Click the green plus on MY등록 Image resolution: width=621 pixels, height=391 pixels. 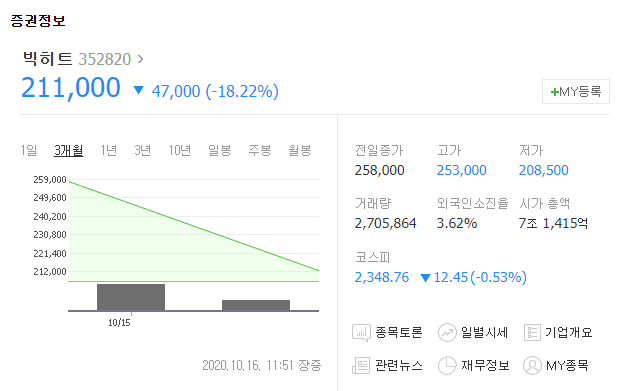554,92
